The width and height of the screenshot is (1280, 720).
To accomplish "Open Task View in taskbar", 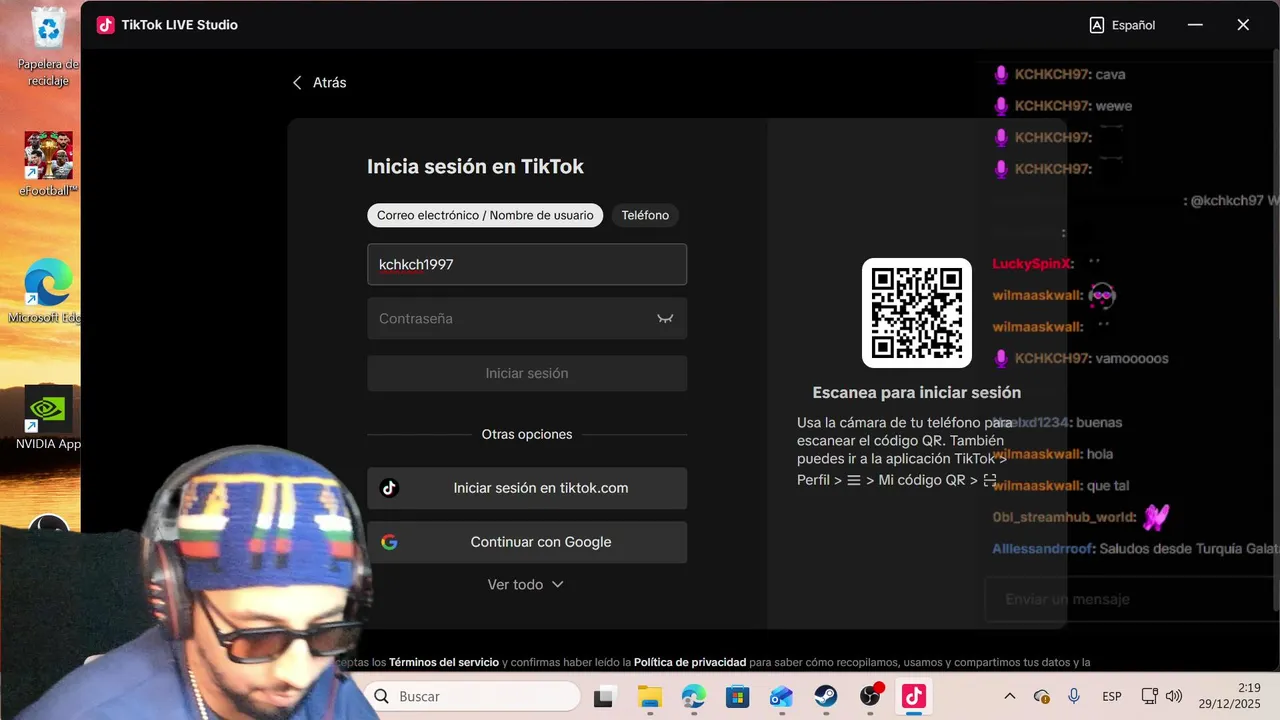I will 604,697.
